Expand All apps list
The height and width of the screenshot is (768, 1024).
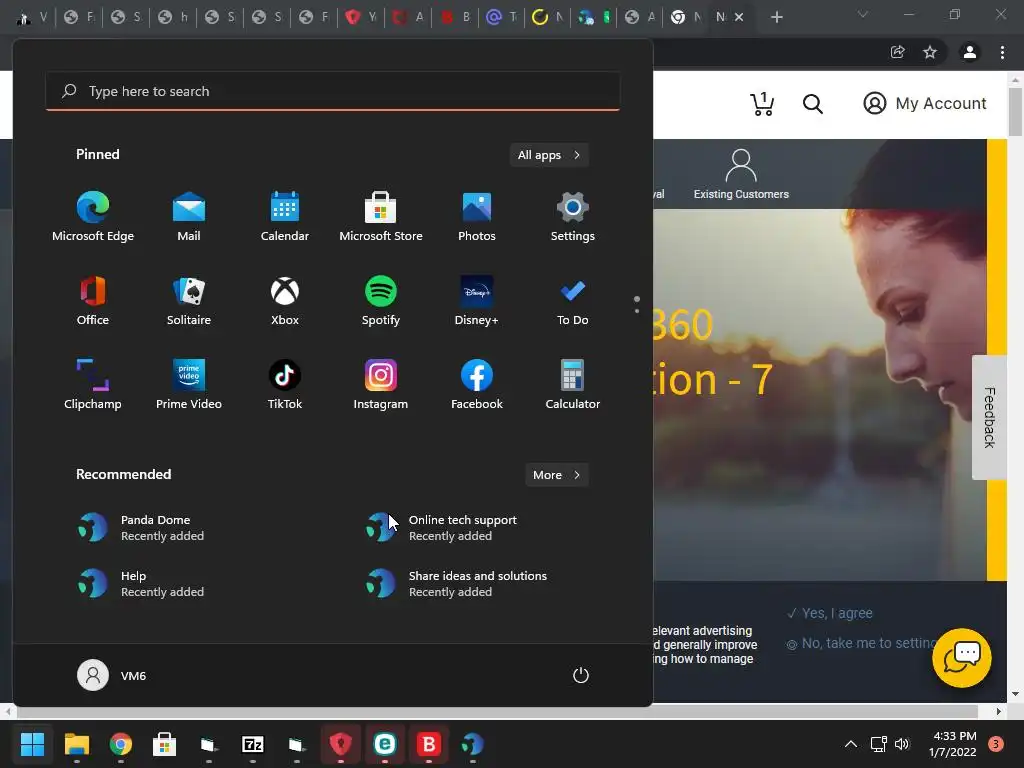click(549, 155)
